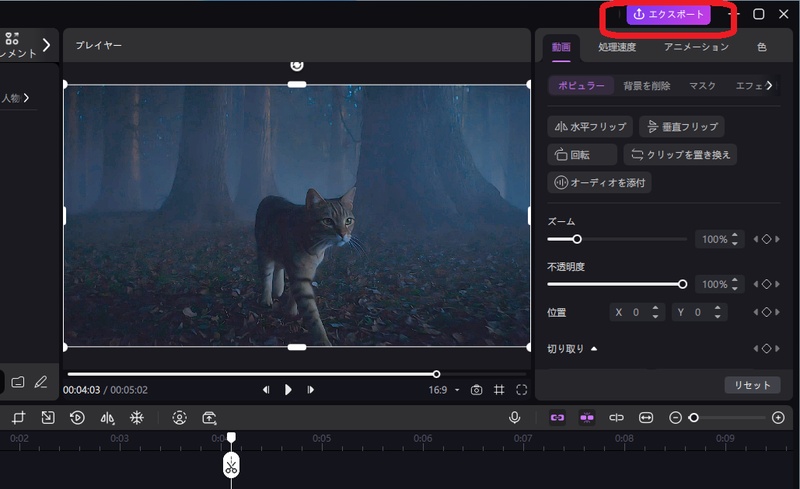Image resolution: width=800 pixels, height=489 pixels.
Task: Click the ズーム slider handle
Action: 577,239
